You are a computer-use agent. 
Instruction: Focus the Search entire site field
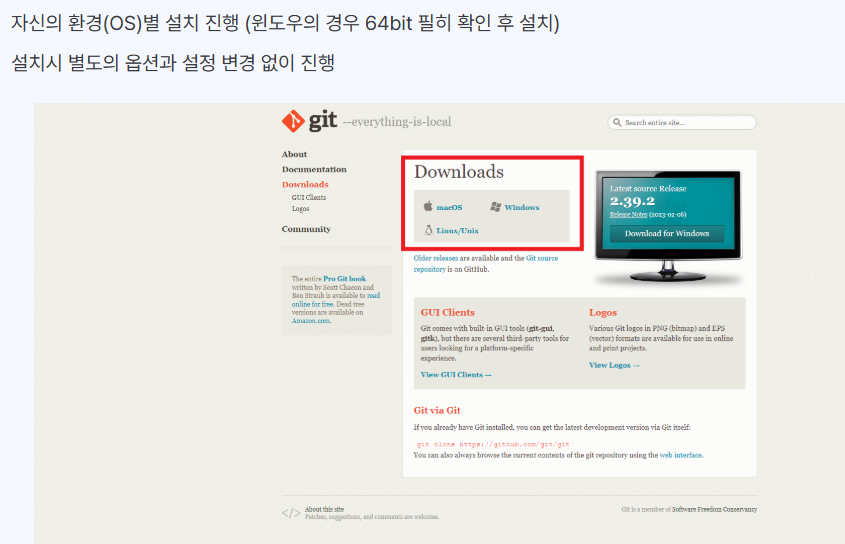(682, 122)
